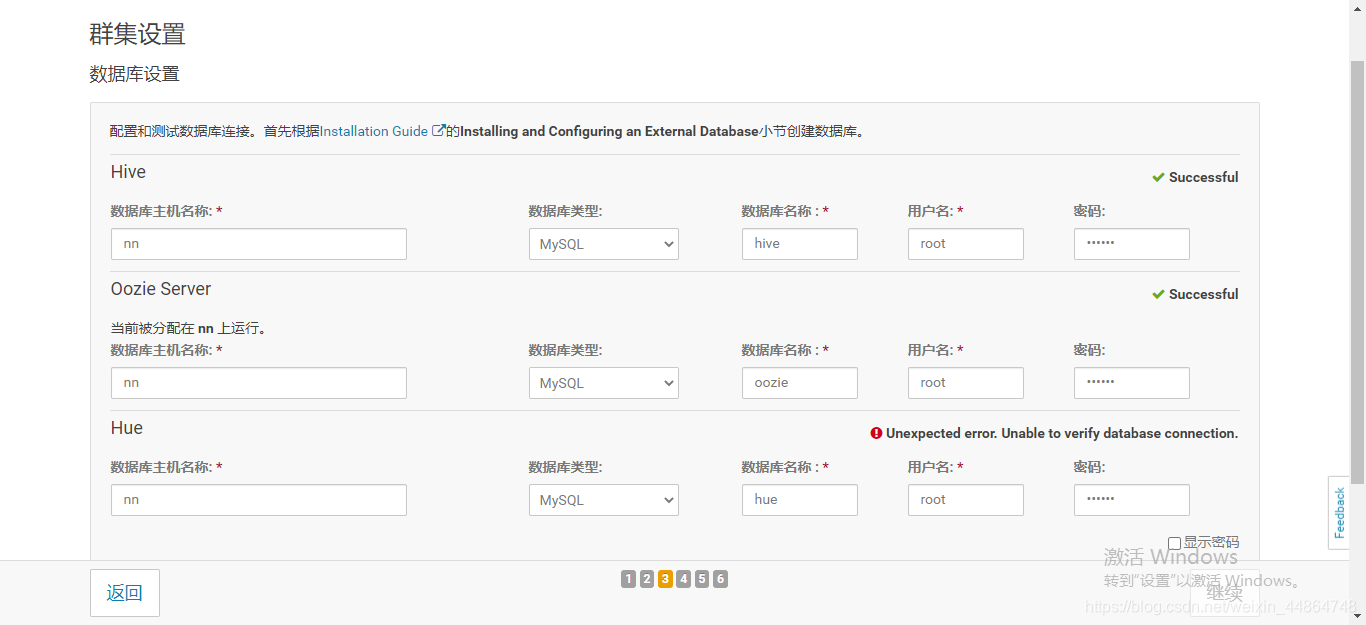This screenshot has width=1366, height=625.
Task: Click the Hive section heading
Action: pyautogui.click(x=128, y=172)
